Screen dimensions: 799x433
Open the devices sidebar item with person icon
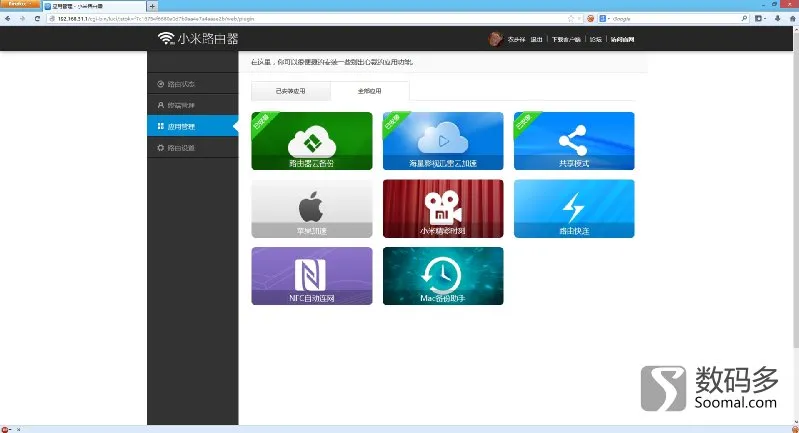pos(193,105)
